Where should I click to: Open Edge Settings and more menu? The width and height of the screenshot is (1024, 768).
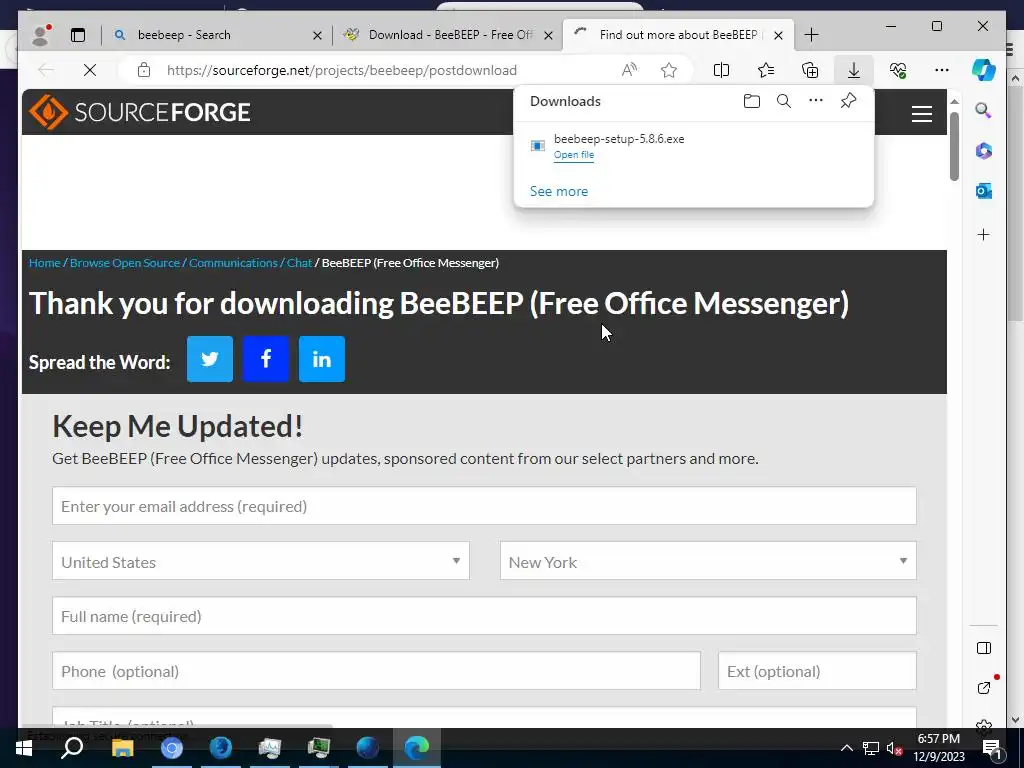[x=942, y=70]
